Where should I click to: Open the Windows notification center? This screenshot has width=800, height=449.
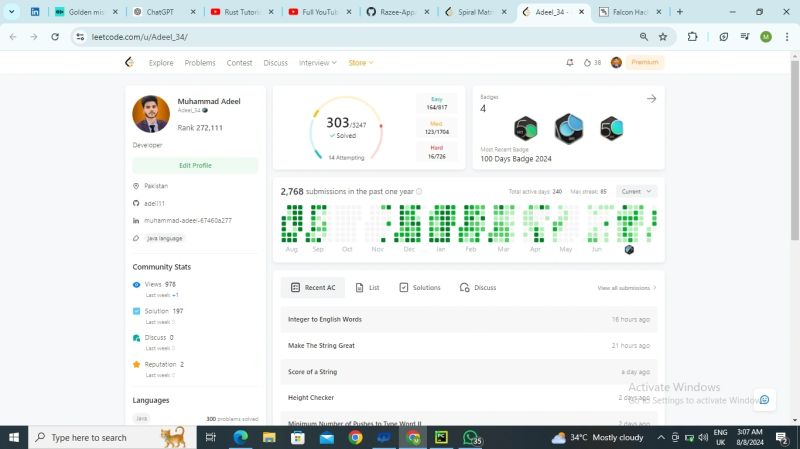coord(782,437)
